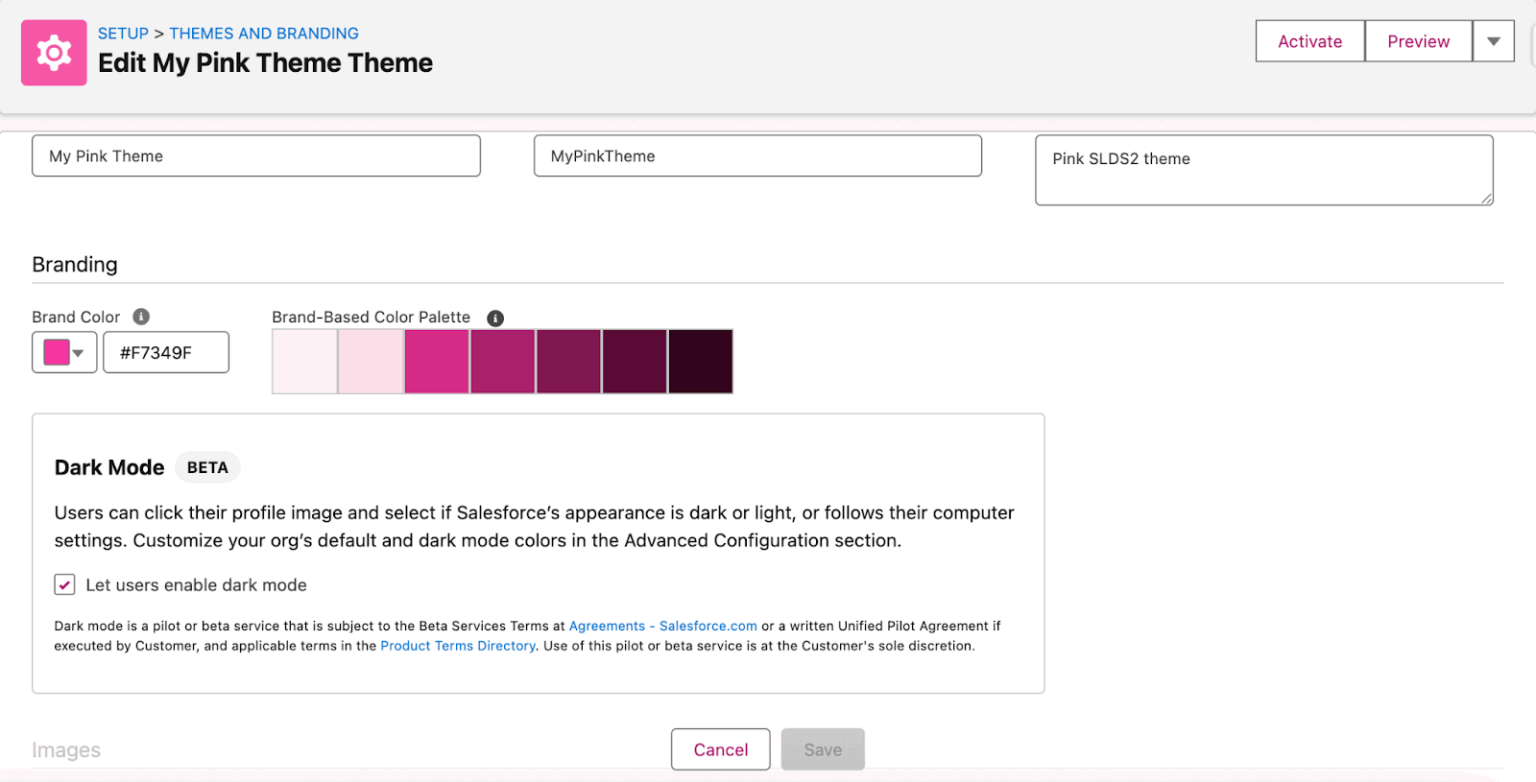
Task: Click the MyPinkTheme API name field
Action: pos(758,156)
